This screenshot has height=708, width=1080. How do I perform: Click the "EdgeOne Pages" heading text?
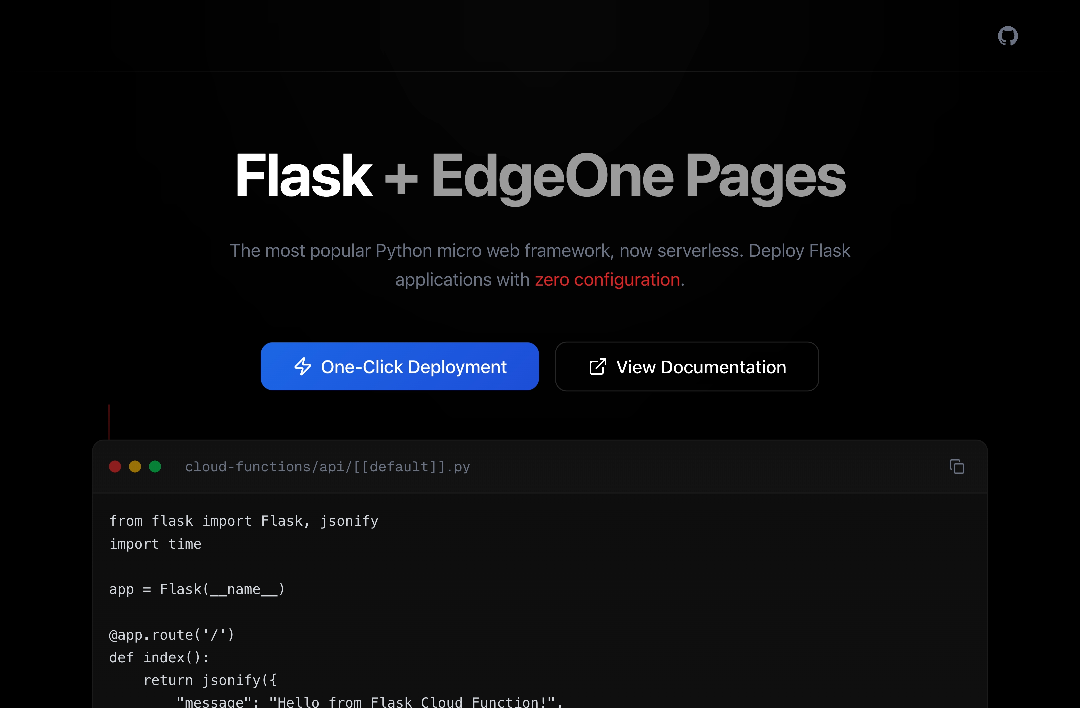point(639,176)
